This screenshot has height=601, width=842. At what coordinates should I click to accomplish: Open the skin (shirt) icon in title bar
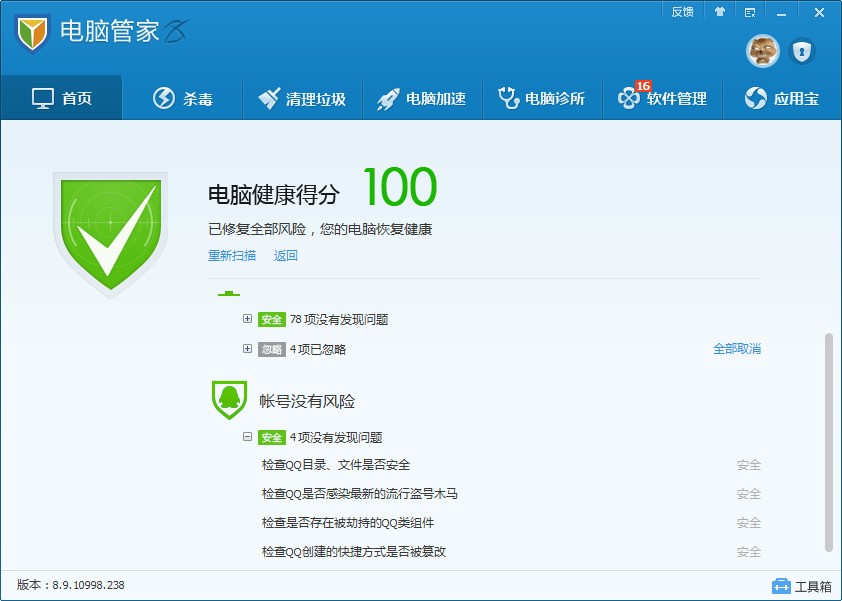[720, 12]
